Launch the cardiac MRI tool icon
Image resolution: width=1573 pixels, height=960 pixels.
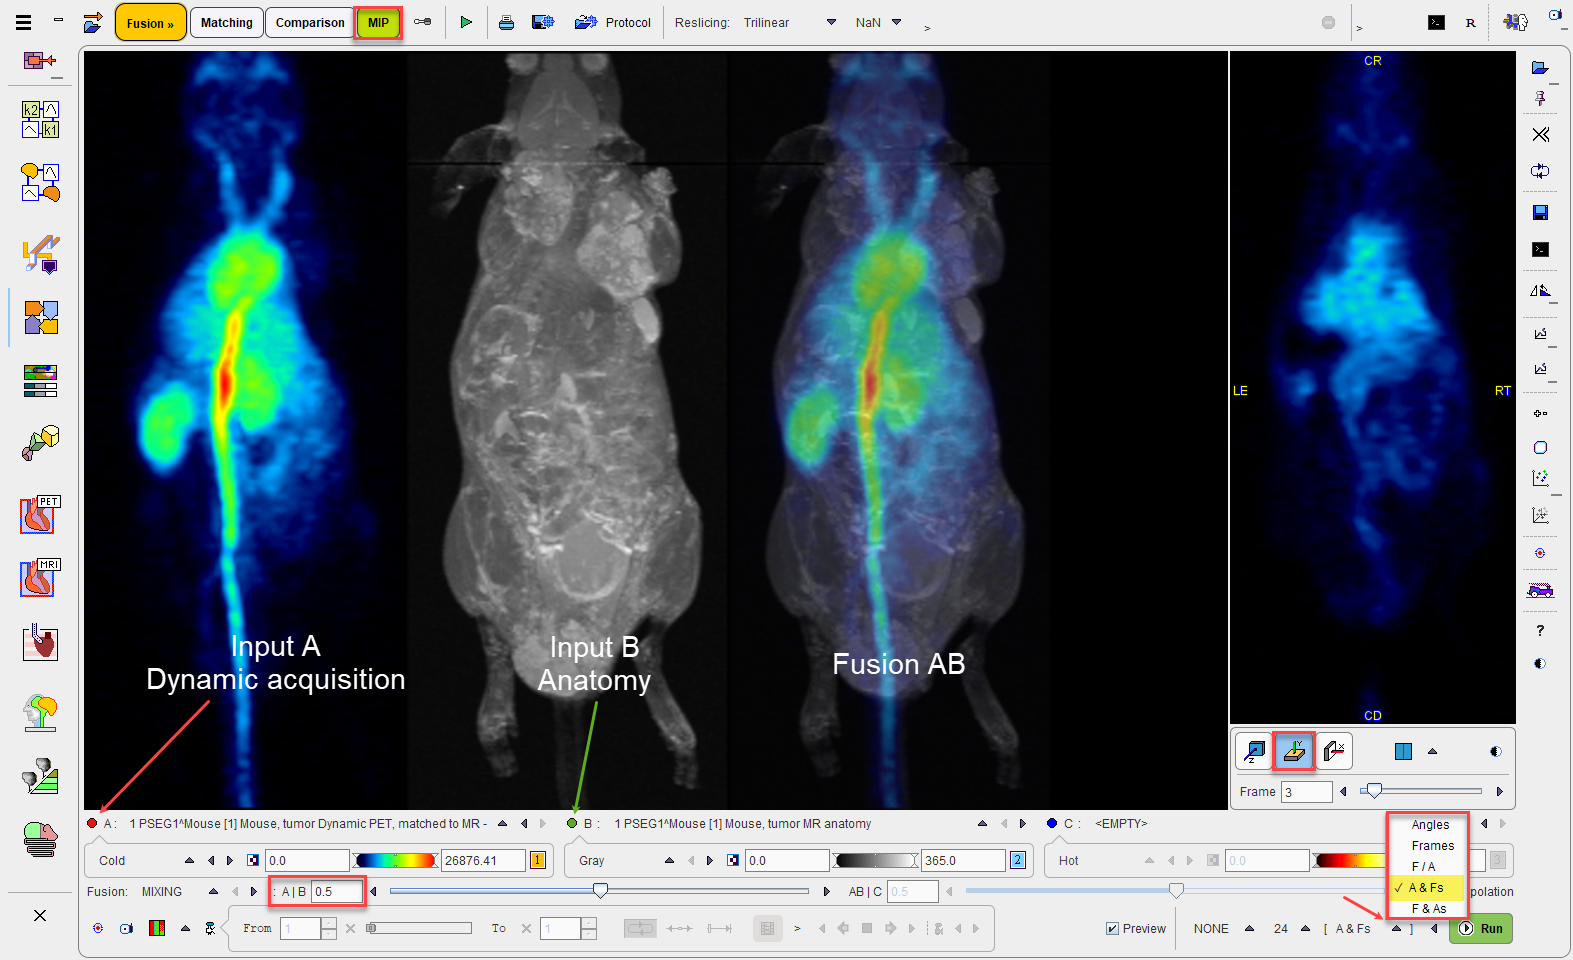(40, 578)
